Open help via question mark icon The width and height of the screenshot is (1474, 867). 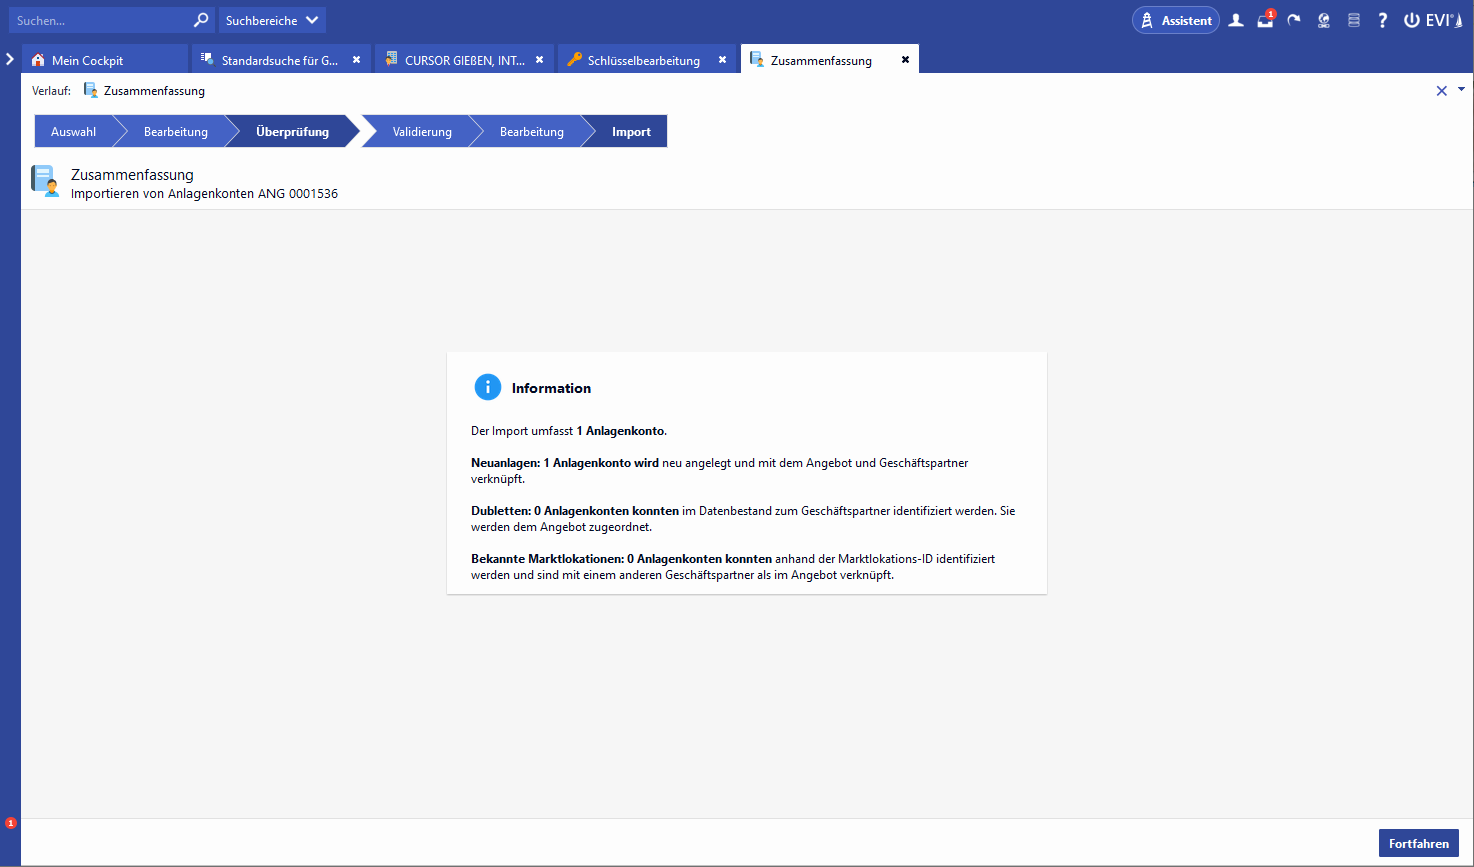pyautogui.click(x=1383, y=20)
